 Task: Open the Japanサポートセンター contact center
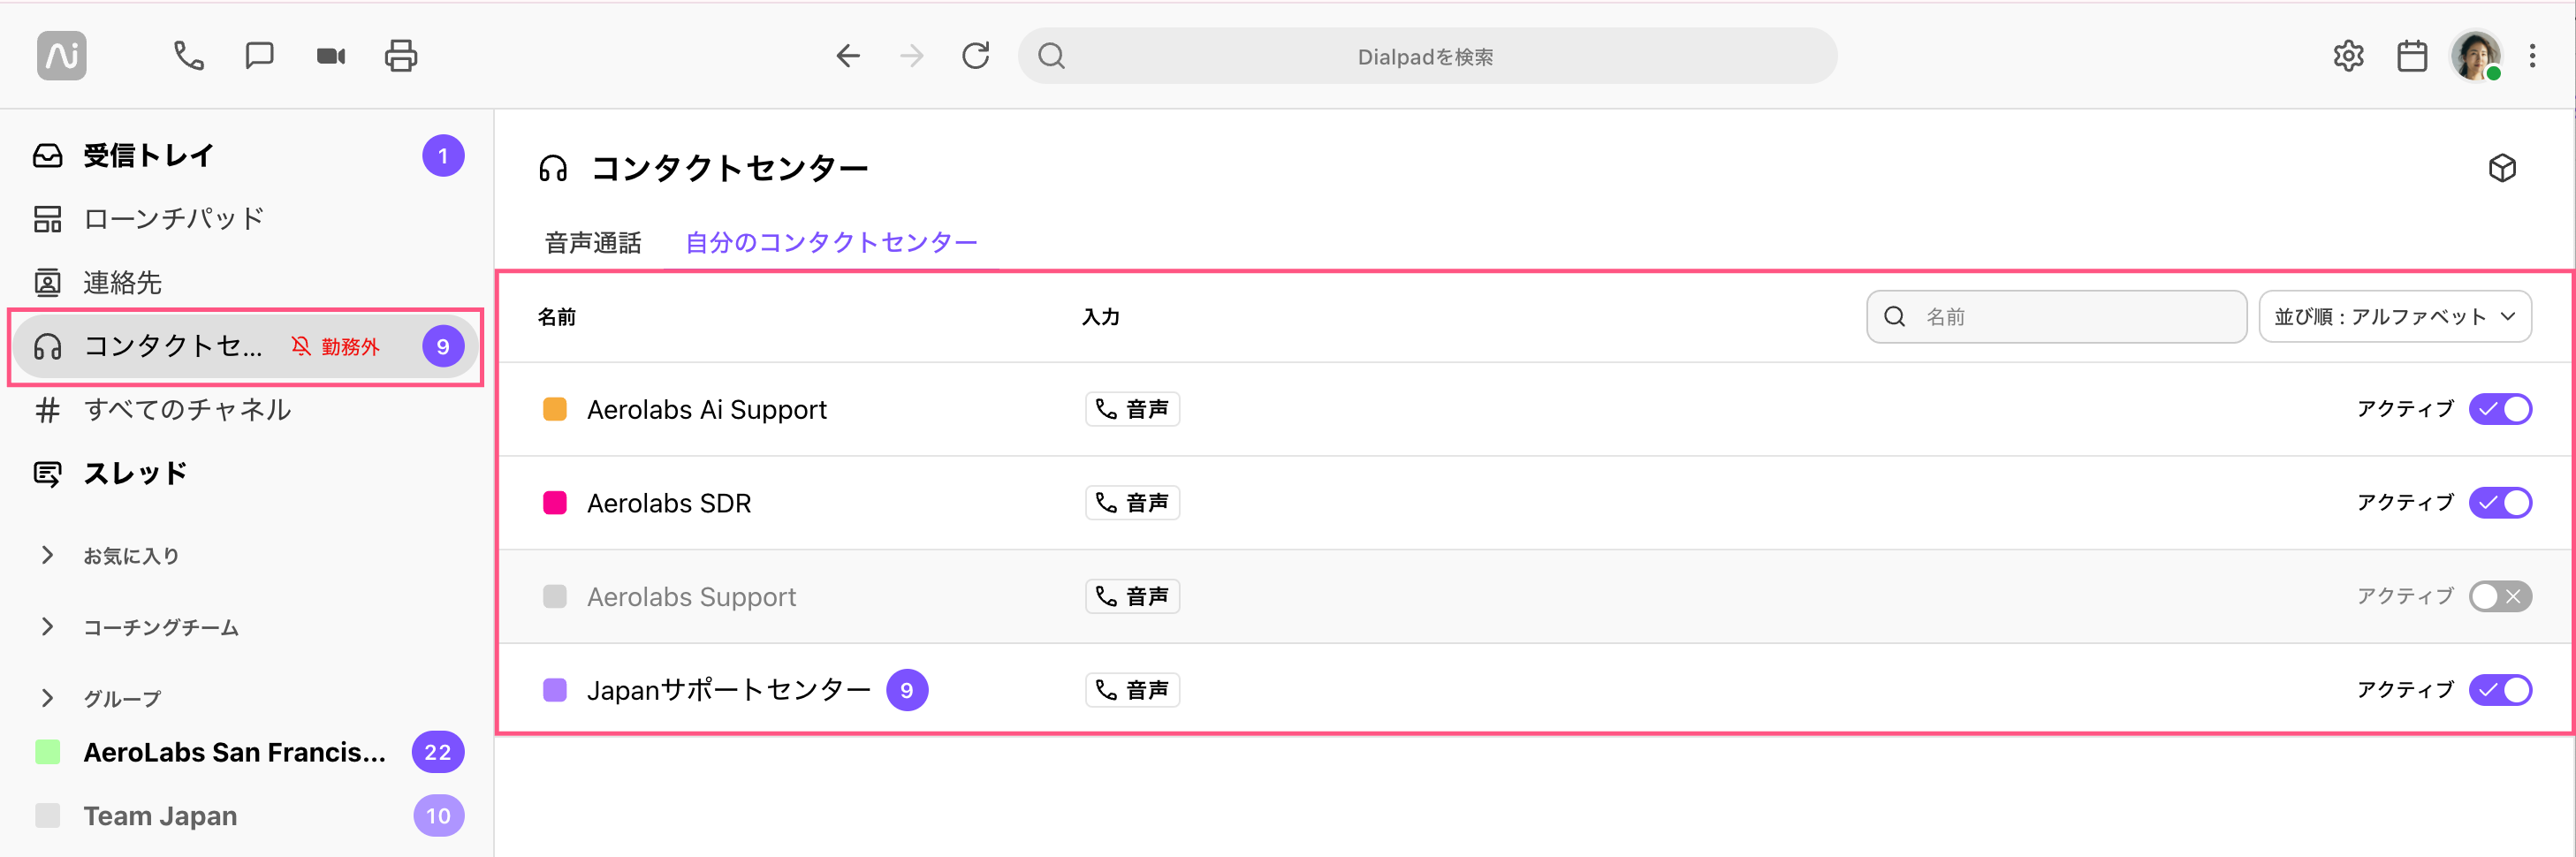coord(729,690)
